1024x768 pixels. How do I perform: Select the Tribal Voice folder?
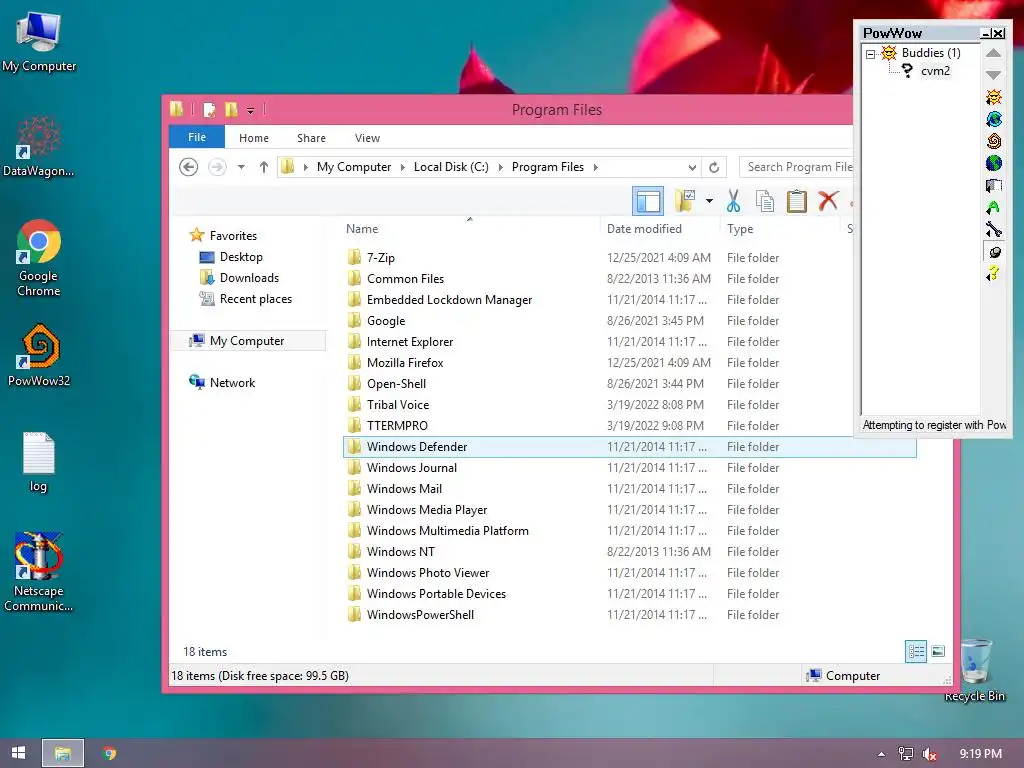pyautogui.click(x=398, y=405)
